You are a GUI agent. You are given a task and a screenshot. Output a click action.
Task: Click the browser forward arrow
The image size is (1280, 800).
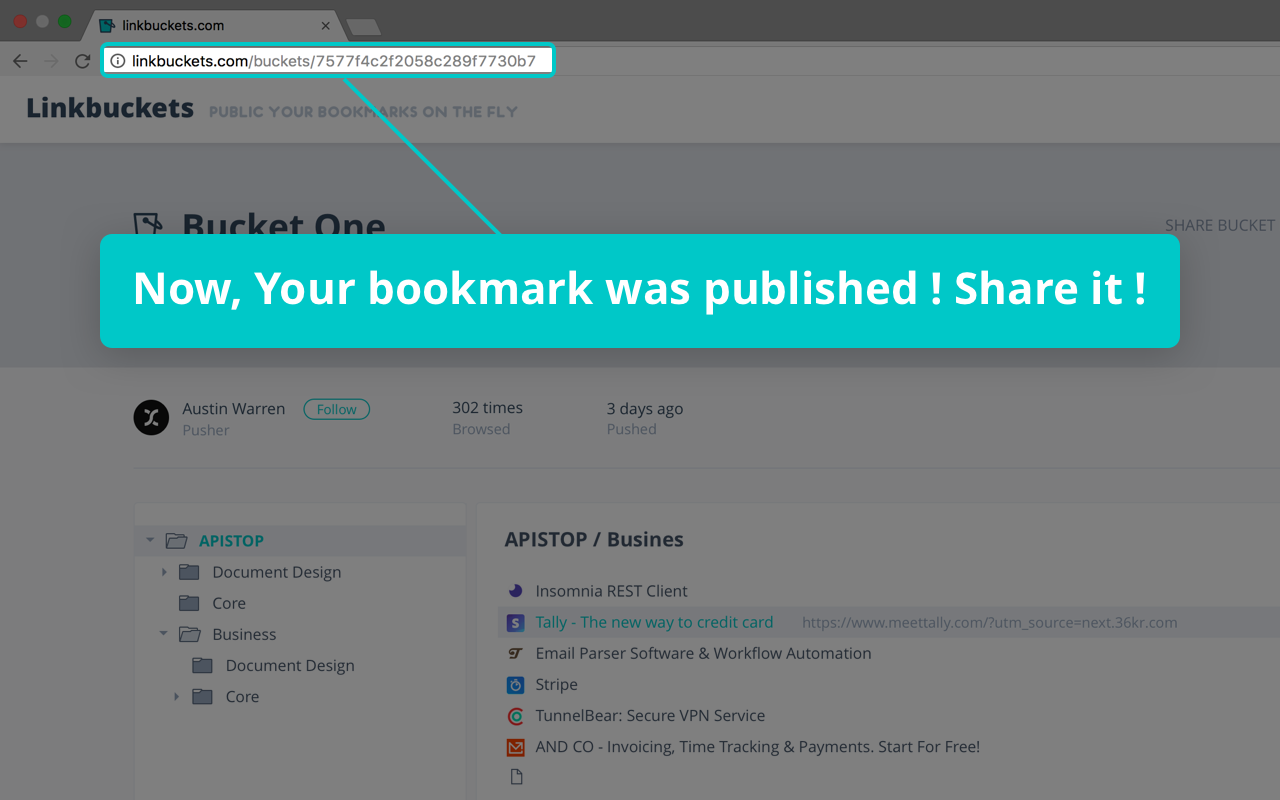coord(51,61)
